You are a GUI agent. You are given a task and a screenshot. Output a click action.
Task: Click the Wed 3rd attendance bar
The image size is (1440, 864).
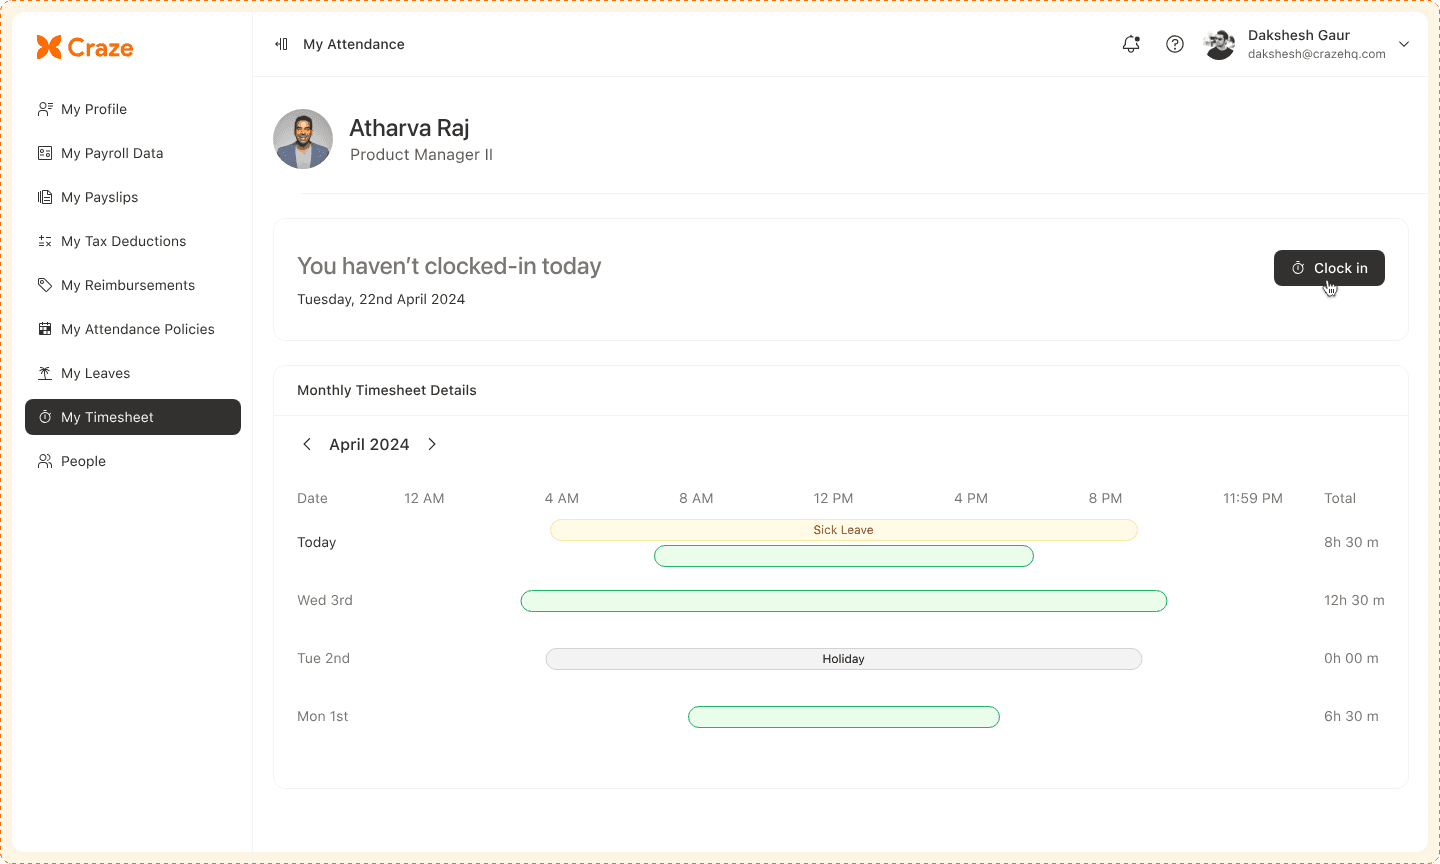pyautogui.click(x=844, y=601)
